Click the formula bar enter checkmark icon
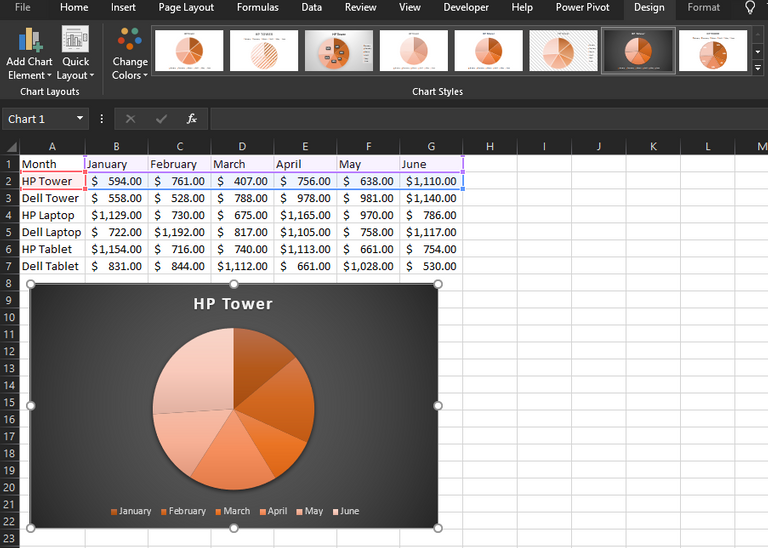This screenshot has width=768, height=548. point(161,119)
